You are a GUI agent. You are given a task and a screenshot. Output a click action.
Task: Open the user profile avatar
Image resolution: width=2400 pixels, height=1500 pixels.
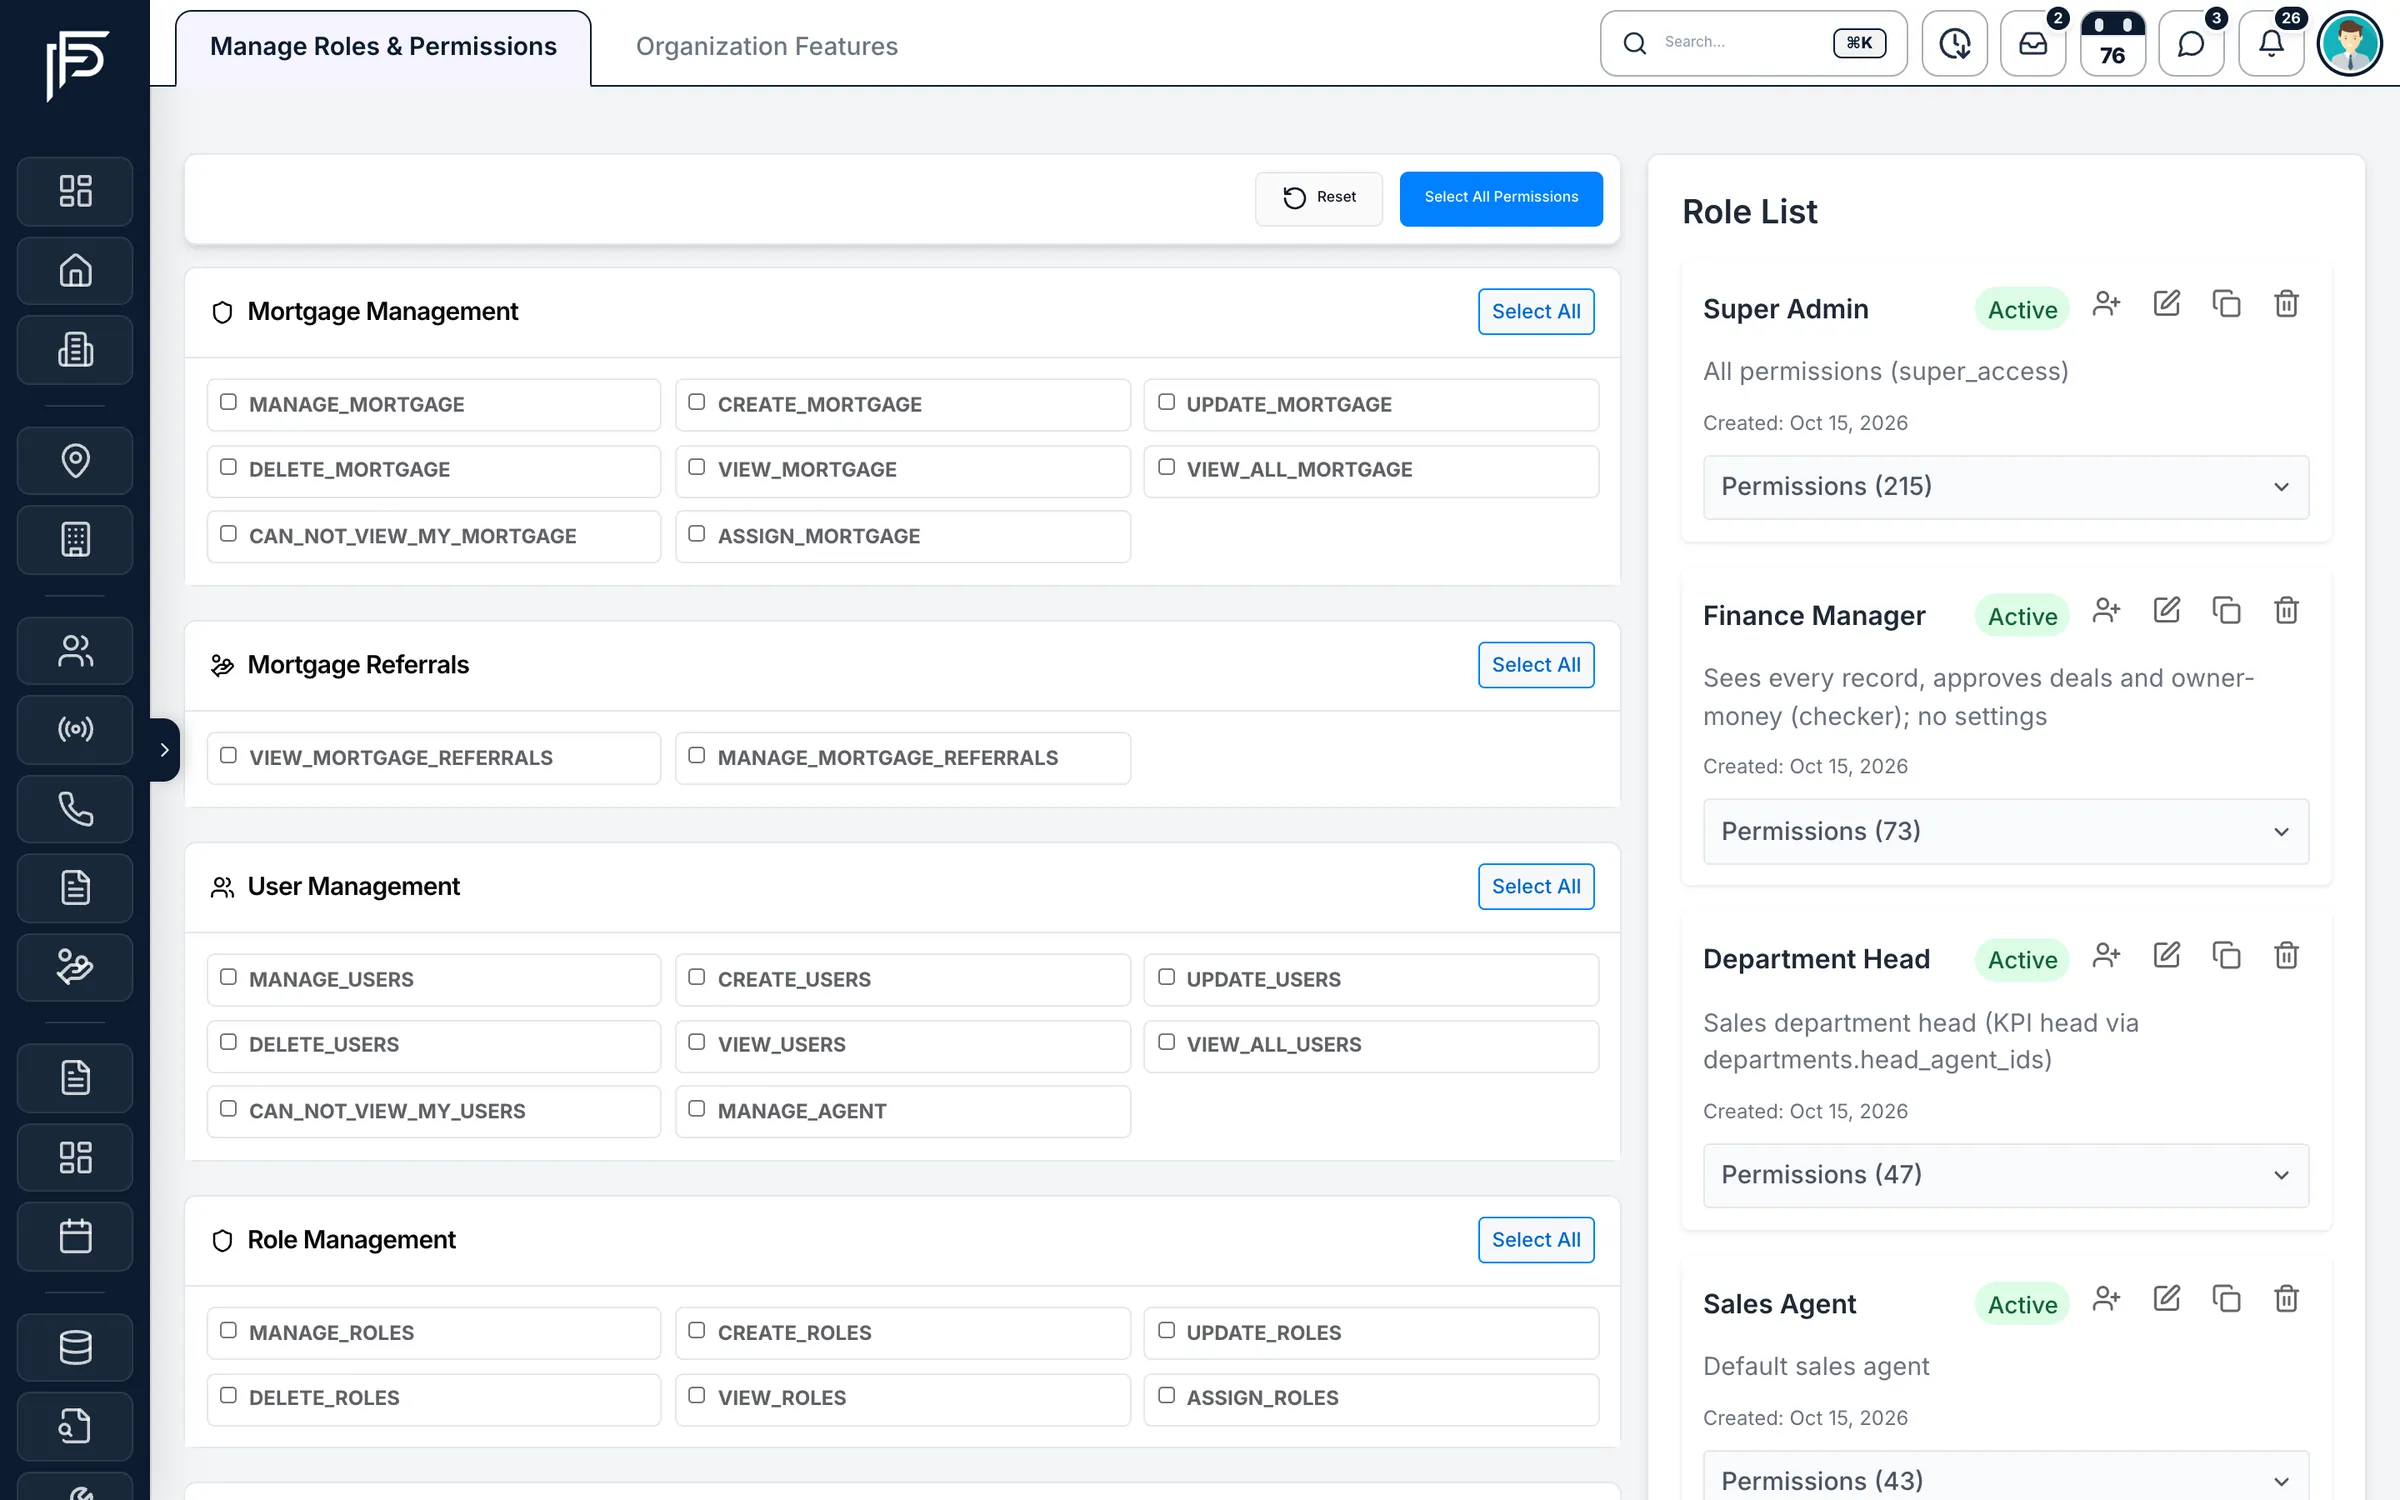pos(2350,44)
